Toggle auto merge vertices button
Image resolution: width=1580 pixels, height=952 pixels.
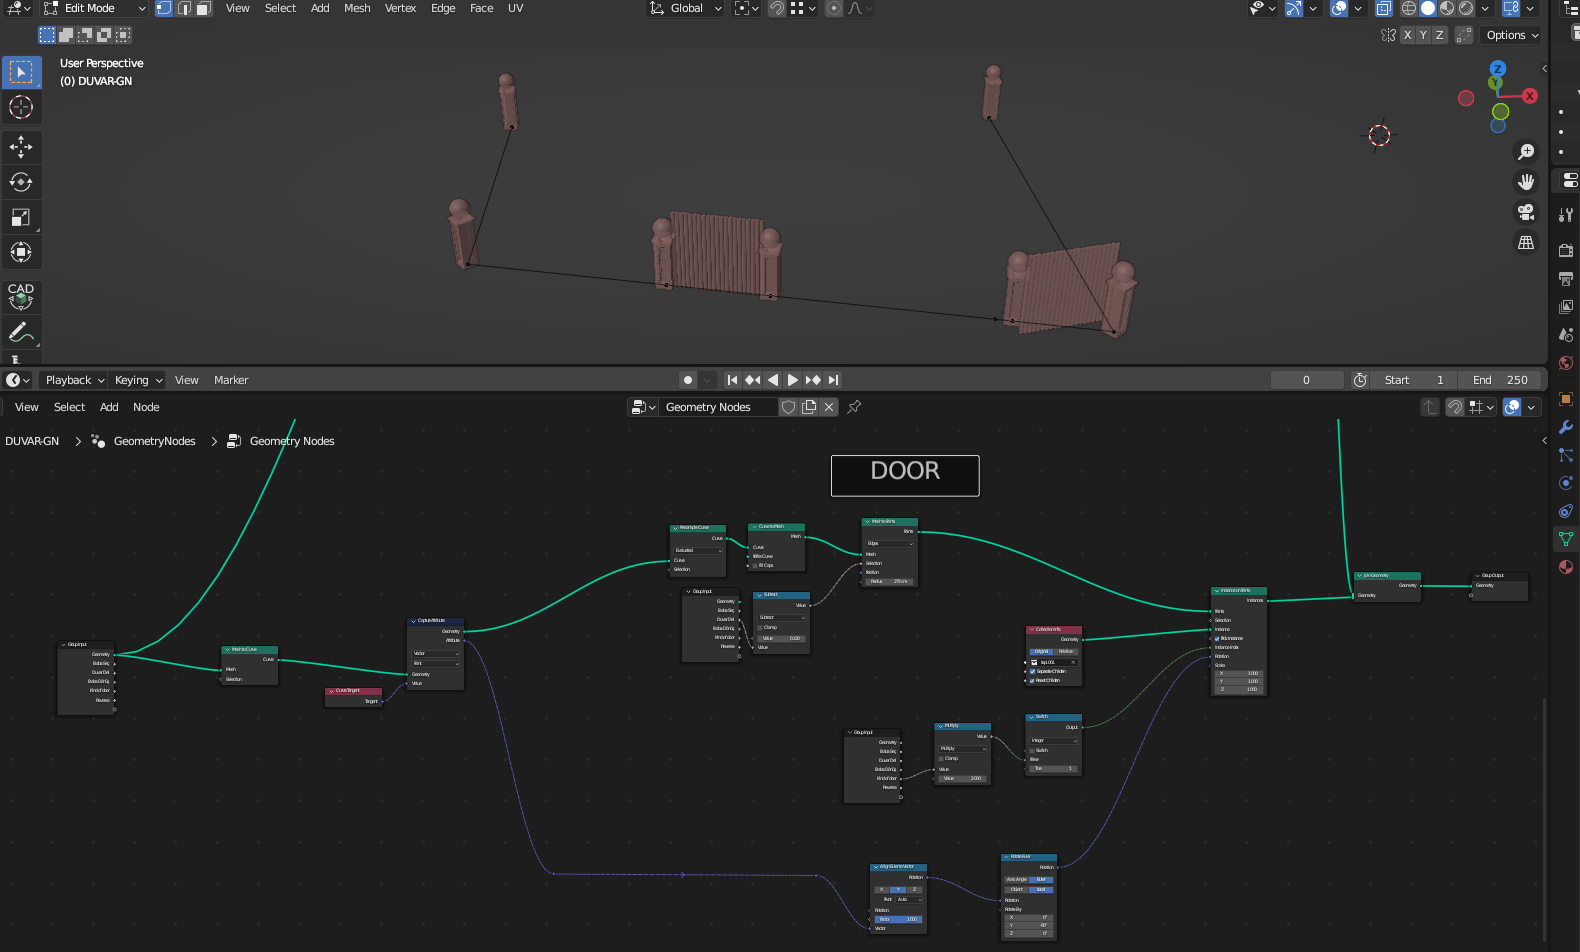tap(1464, 35)
